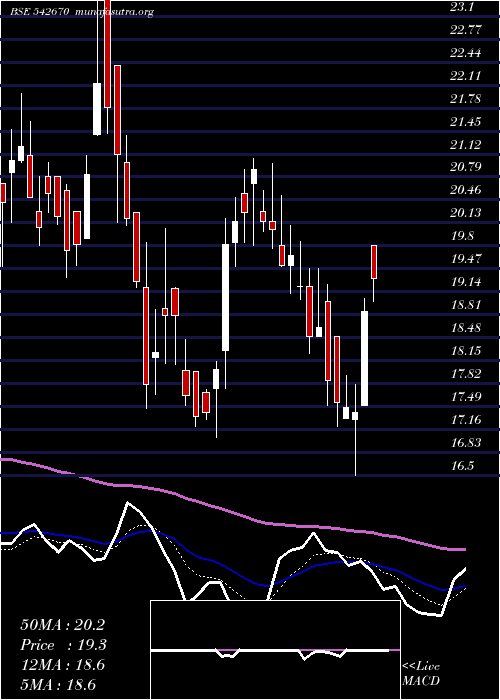Click inside the Live MACD inset chart

pos(275,650)
